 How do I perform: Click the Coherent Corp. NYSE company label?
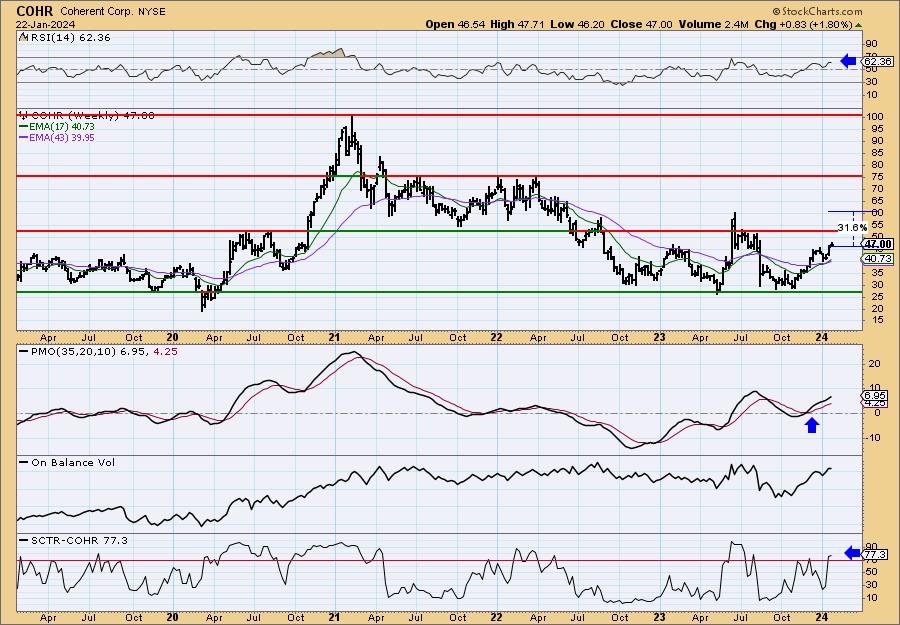click(x=113, y=11)
